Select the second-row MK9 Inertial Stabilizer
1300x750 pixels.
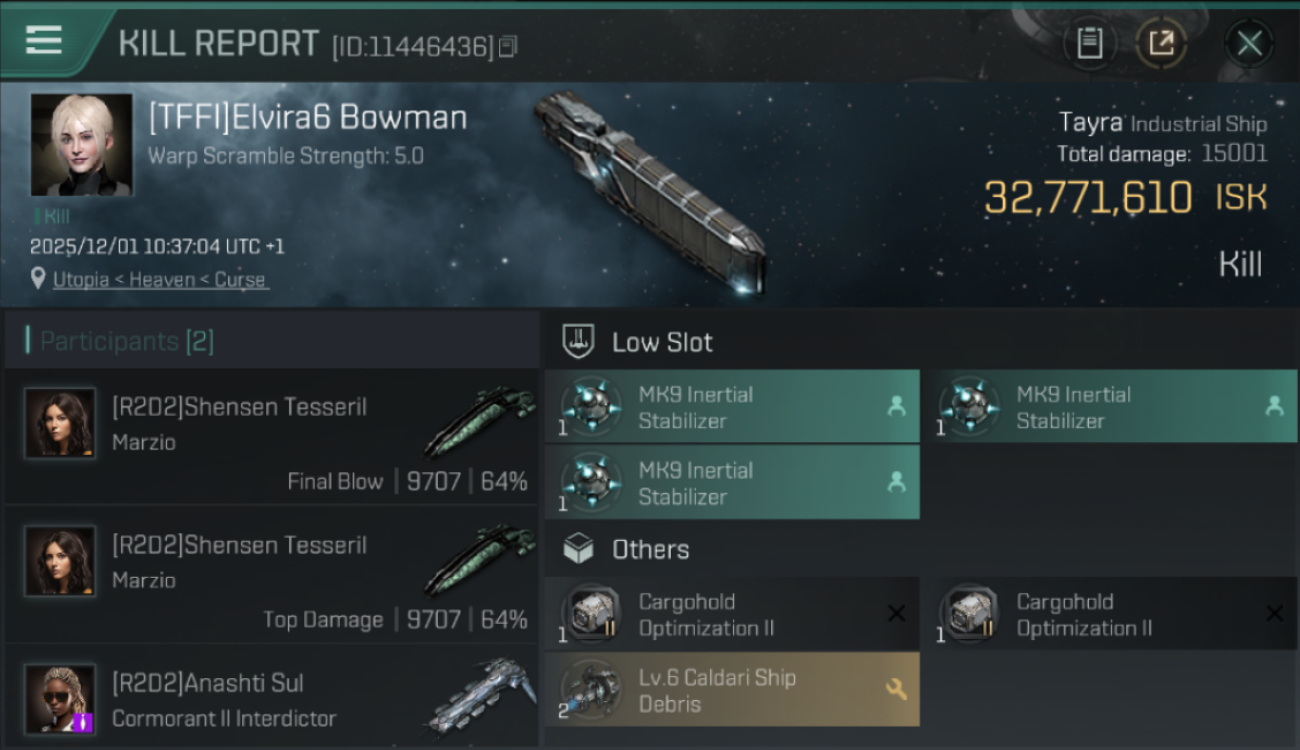(732, 483)
